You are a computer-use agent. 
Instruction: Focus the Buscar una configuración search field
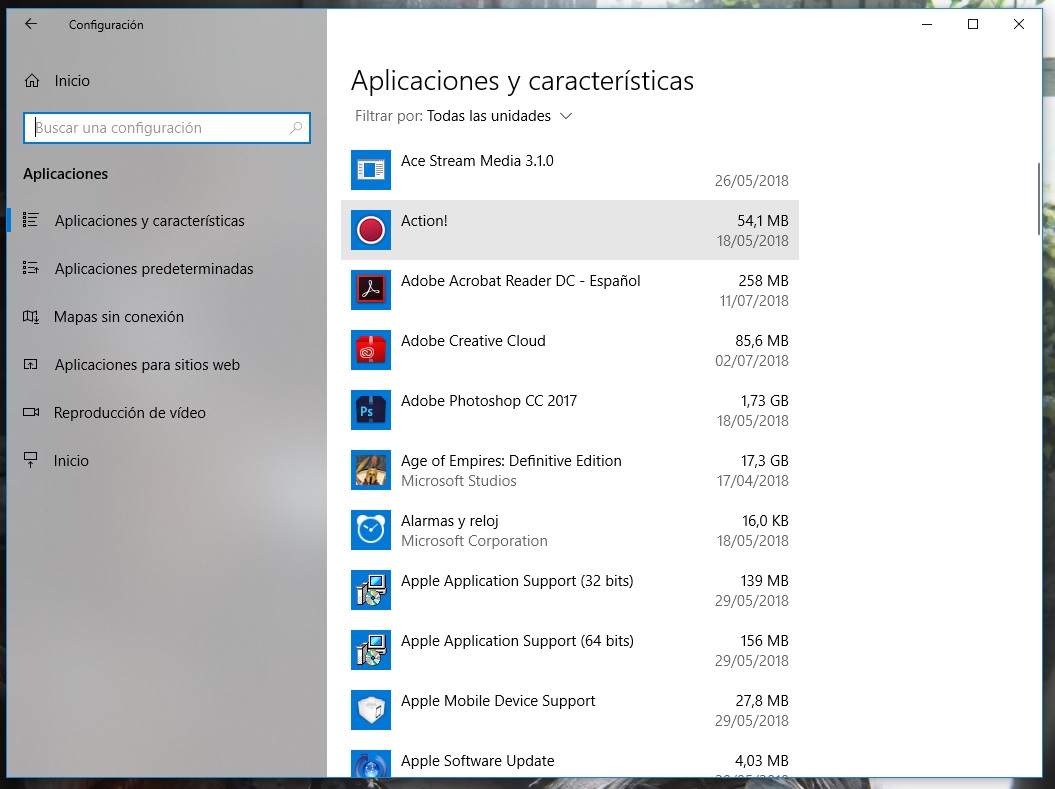tap(160, 128)
